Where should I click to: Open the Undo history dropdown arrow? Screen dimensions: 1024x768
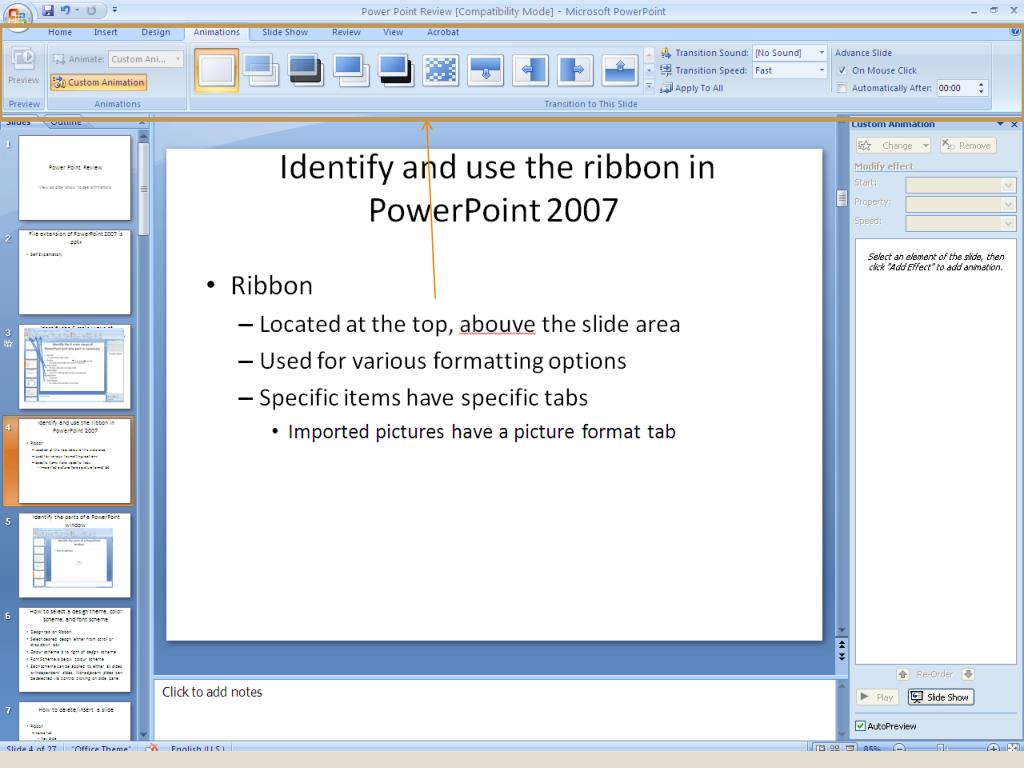[x=76, y=10]
